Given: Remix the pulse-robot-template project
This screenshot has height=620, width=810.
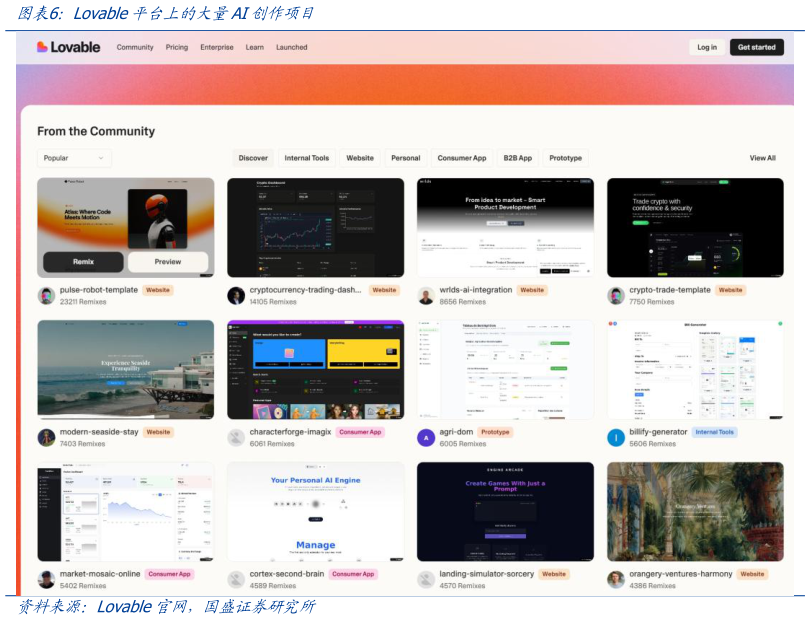Looking at the screenshot, I should click(x=83, y=262).
